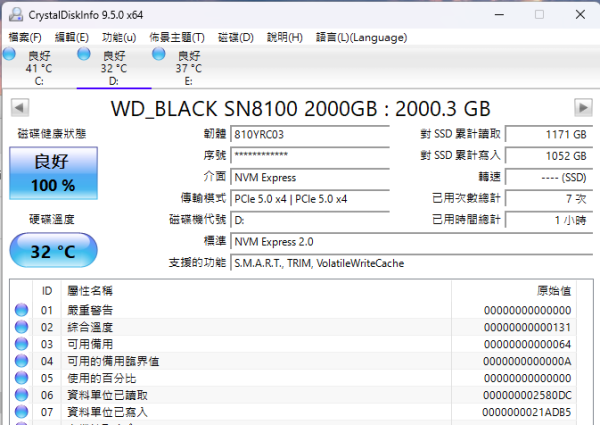Switch to drive D: tab showing 32 °C
The width and height of the screenshot is (600, 425).
pos(114,67)
